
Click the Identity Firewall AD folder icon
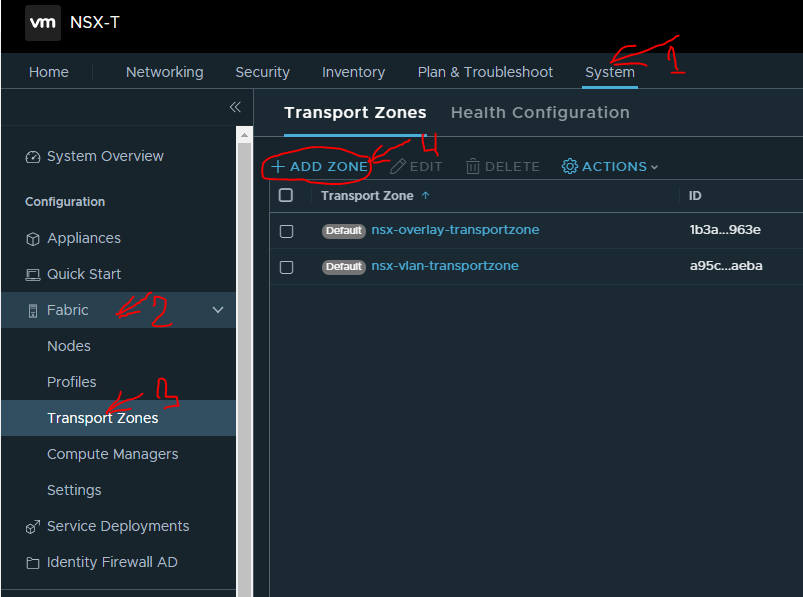click(x=33, y=563)
